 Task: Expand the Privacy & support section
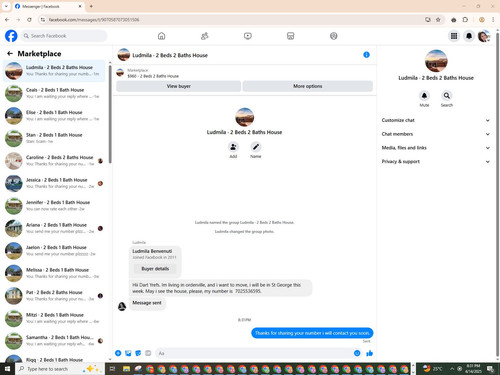(x=436, y=161)
